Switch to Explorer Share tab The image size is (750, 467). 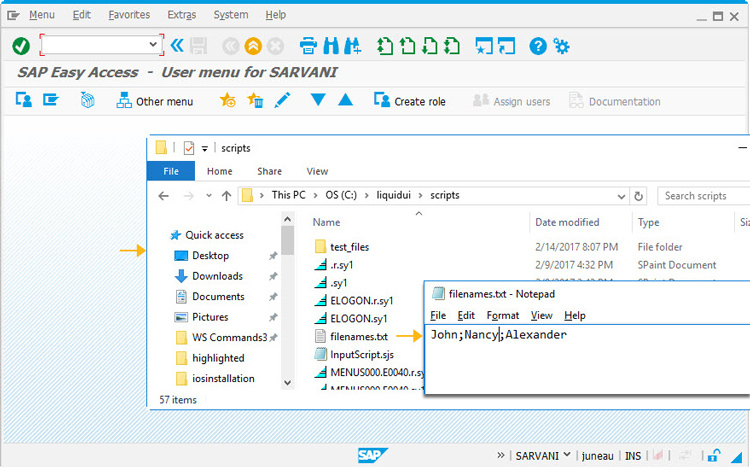pos(269,171)
